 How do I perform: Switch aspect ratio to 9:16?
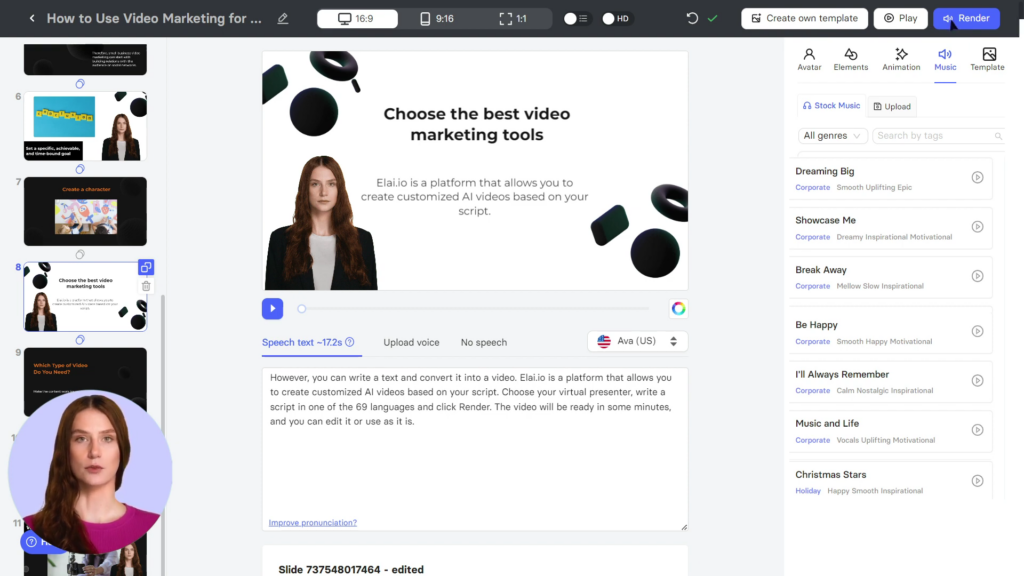coord(439,17)
